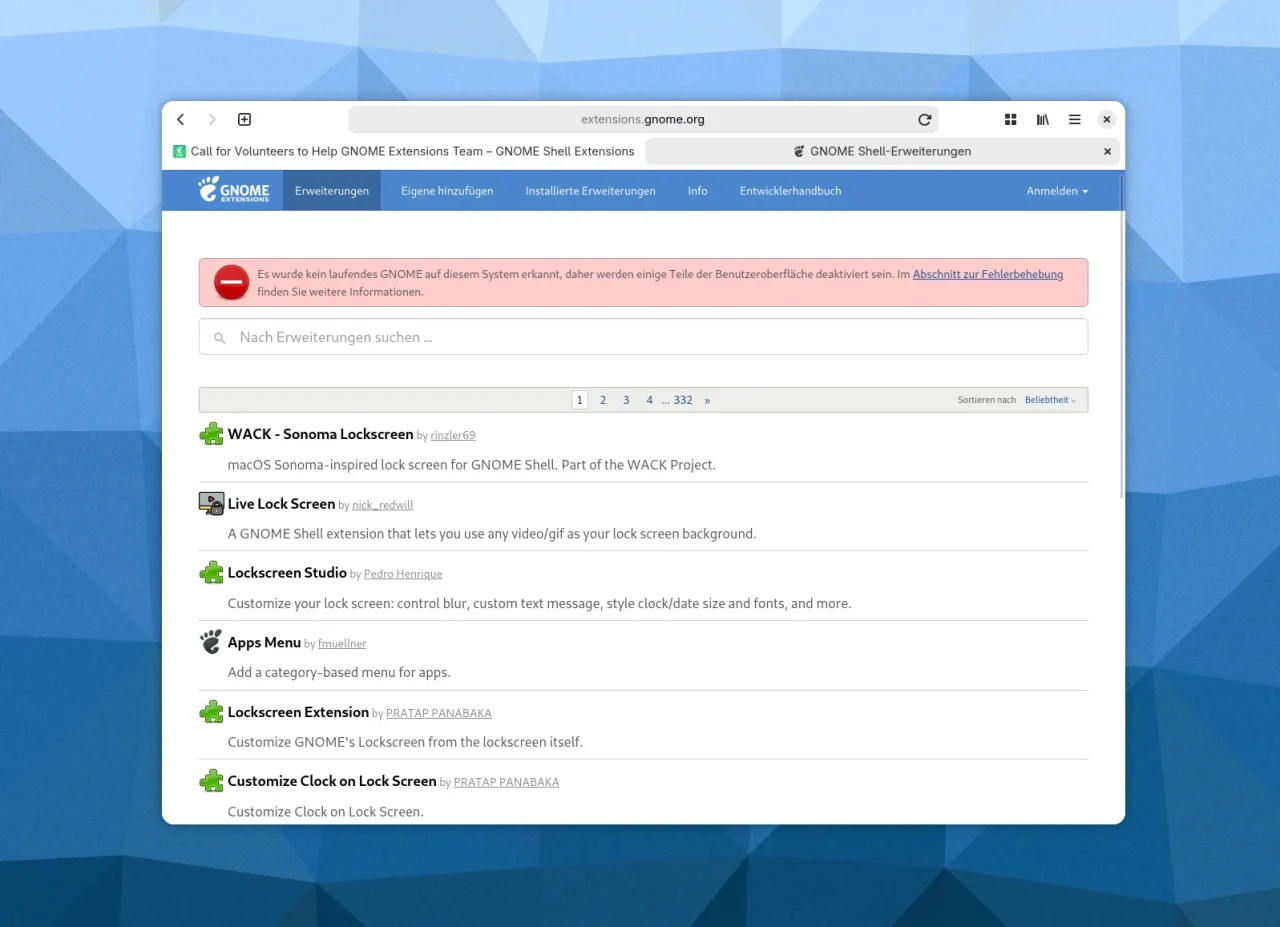The image size is (1280, 927).
Task: Click the Lockscreen Studio puzzle icon
Action: click(x=211, y=573)
